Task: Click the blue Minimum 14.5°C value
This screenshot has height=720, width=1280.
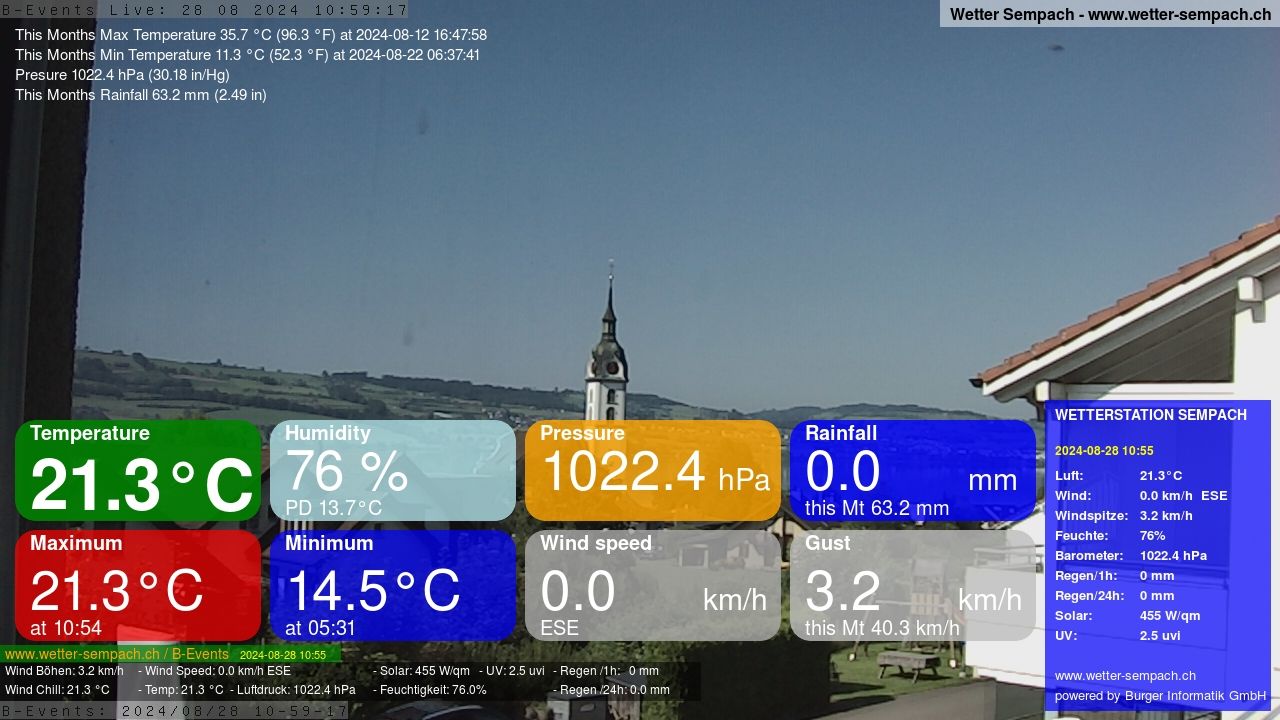Action: tap(373, 590)
